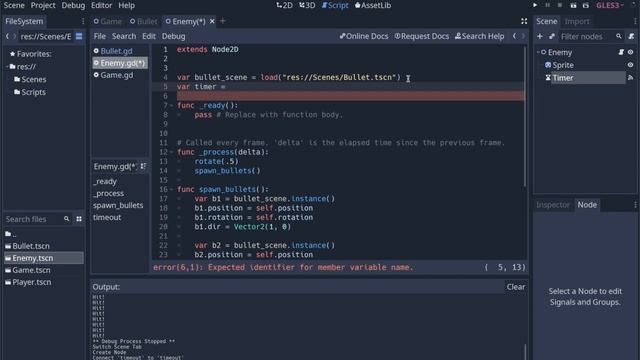640x360 pixels.
Task: Open the Help menu
Action: 127,5
